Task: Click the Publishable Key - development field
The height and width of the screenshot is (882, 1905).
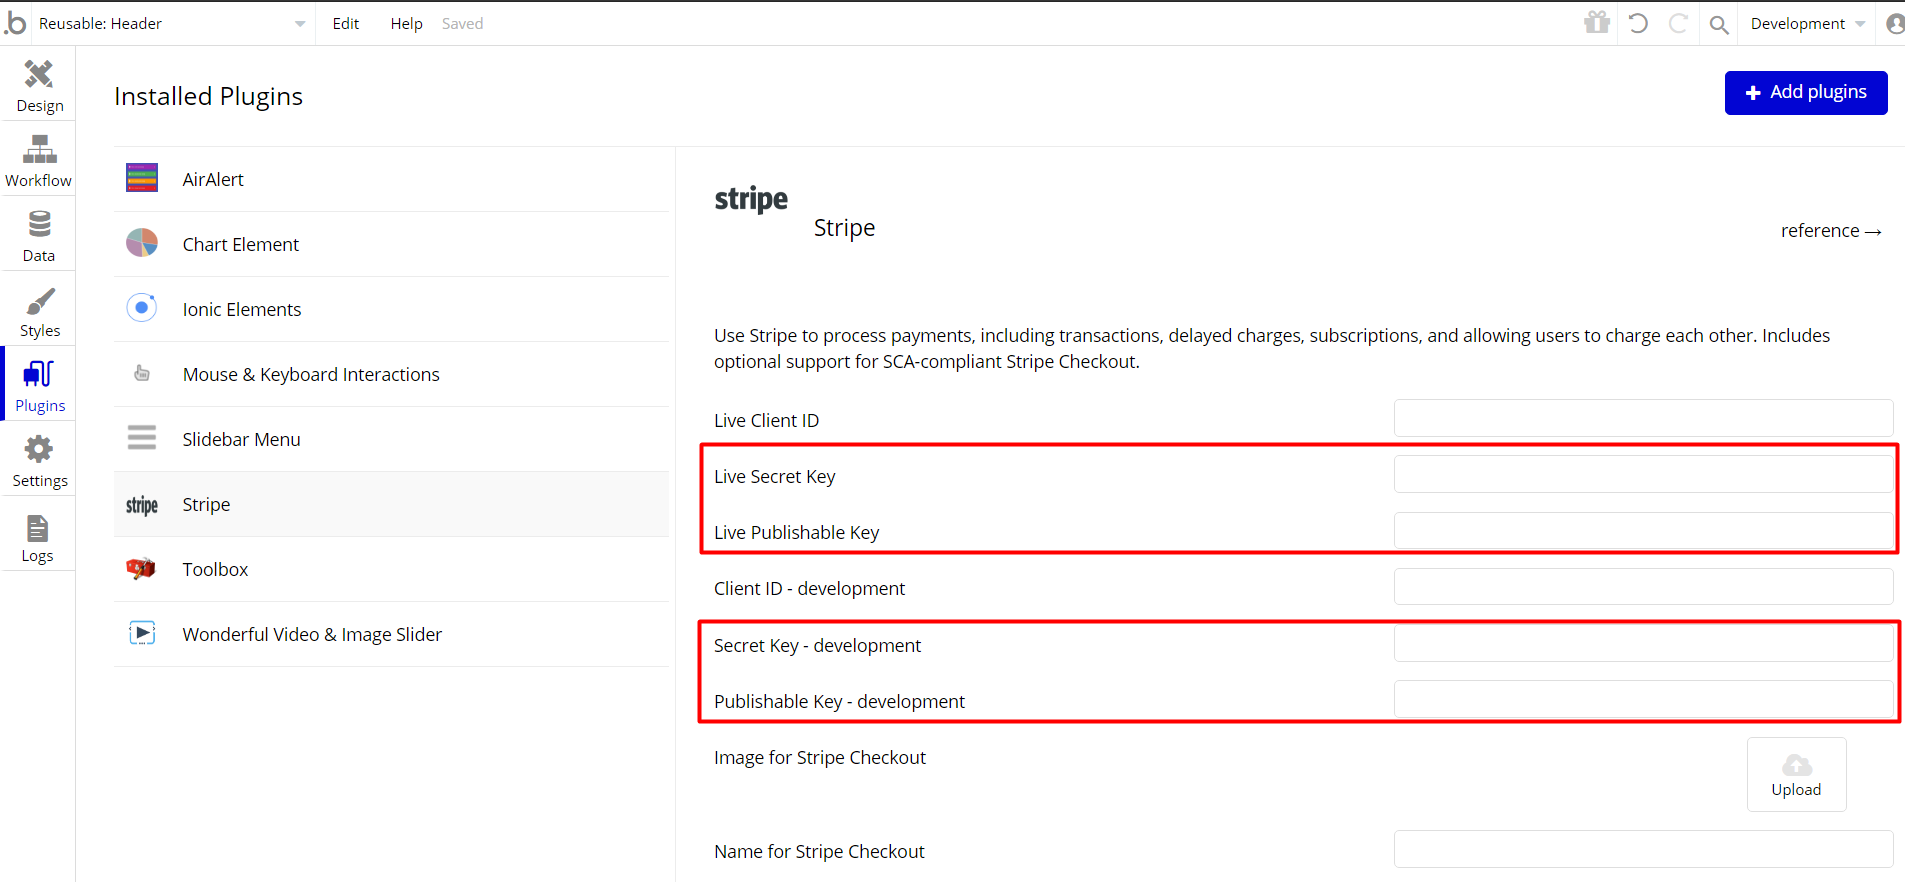Action: [x=1643, y=700]
